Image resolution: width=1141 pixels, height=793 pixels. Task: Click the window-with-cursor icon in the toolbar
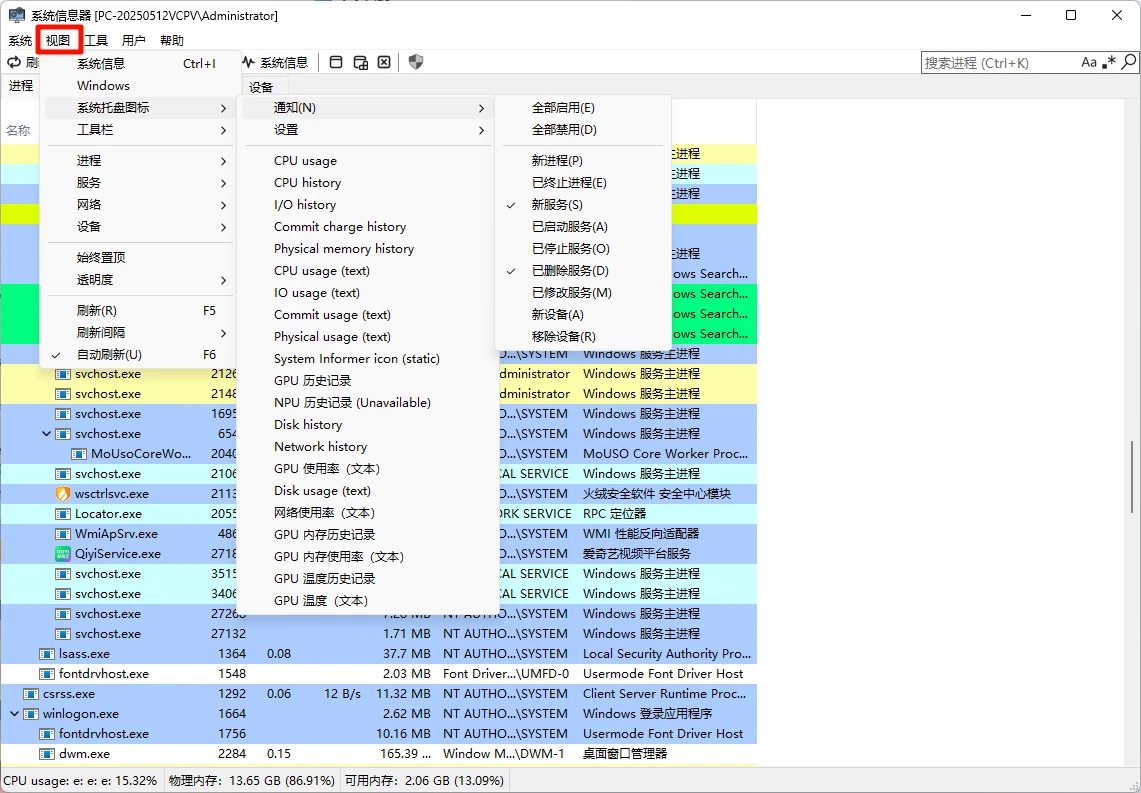(x=361, y=63)
